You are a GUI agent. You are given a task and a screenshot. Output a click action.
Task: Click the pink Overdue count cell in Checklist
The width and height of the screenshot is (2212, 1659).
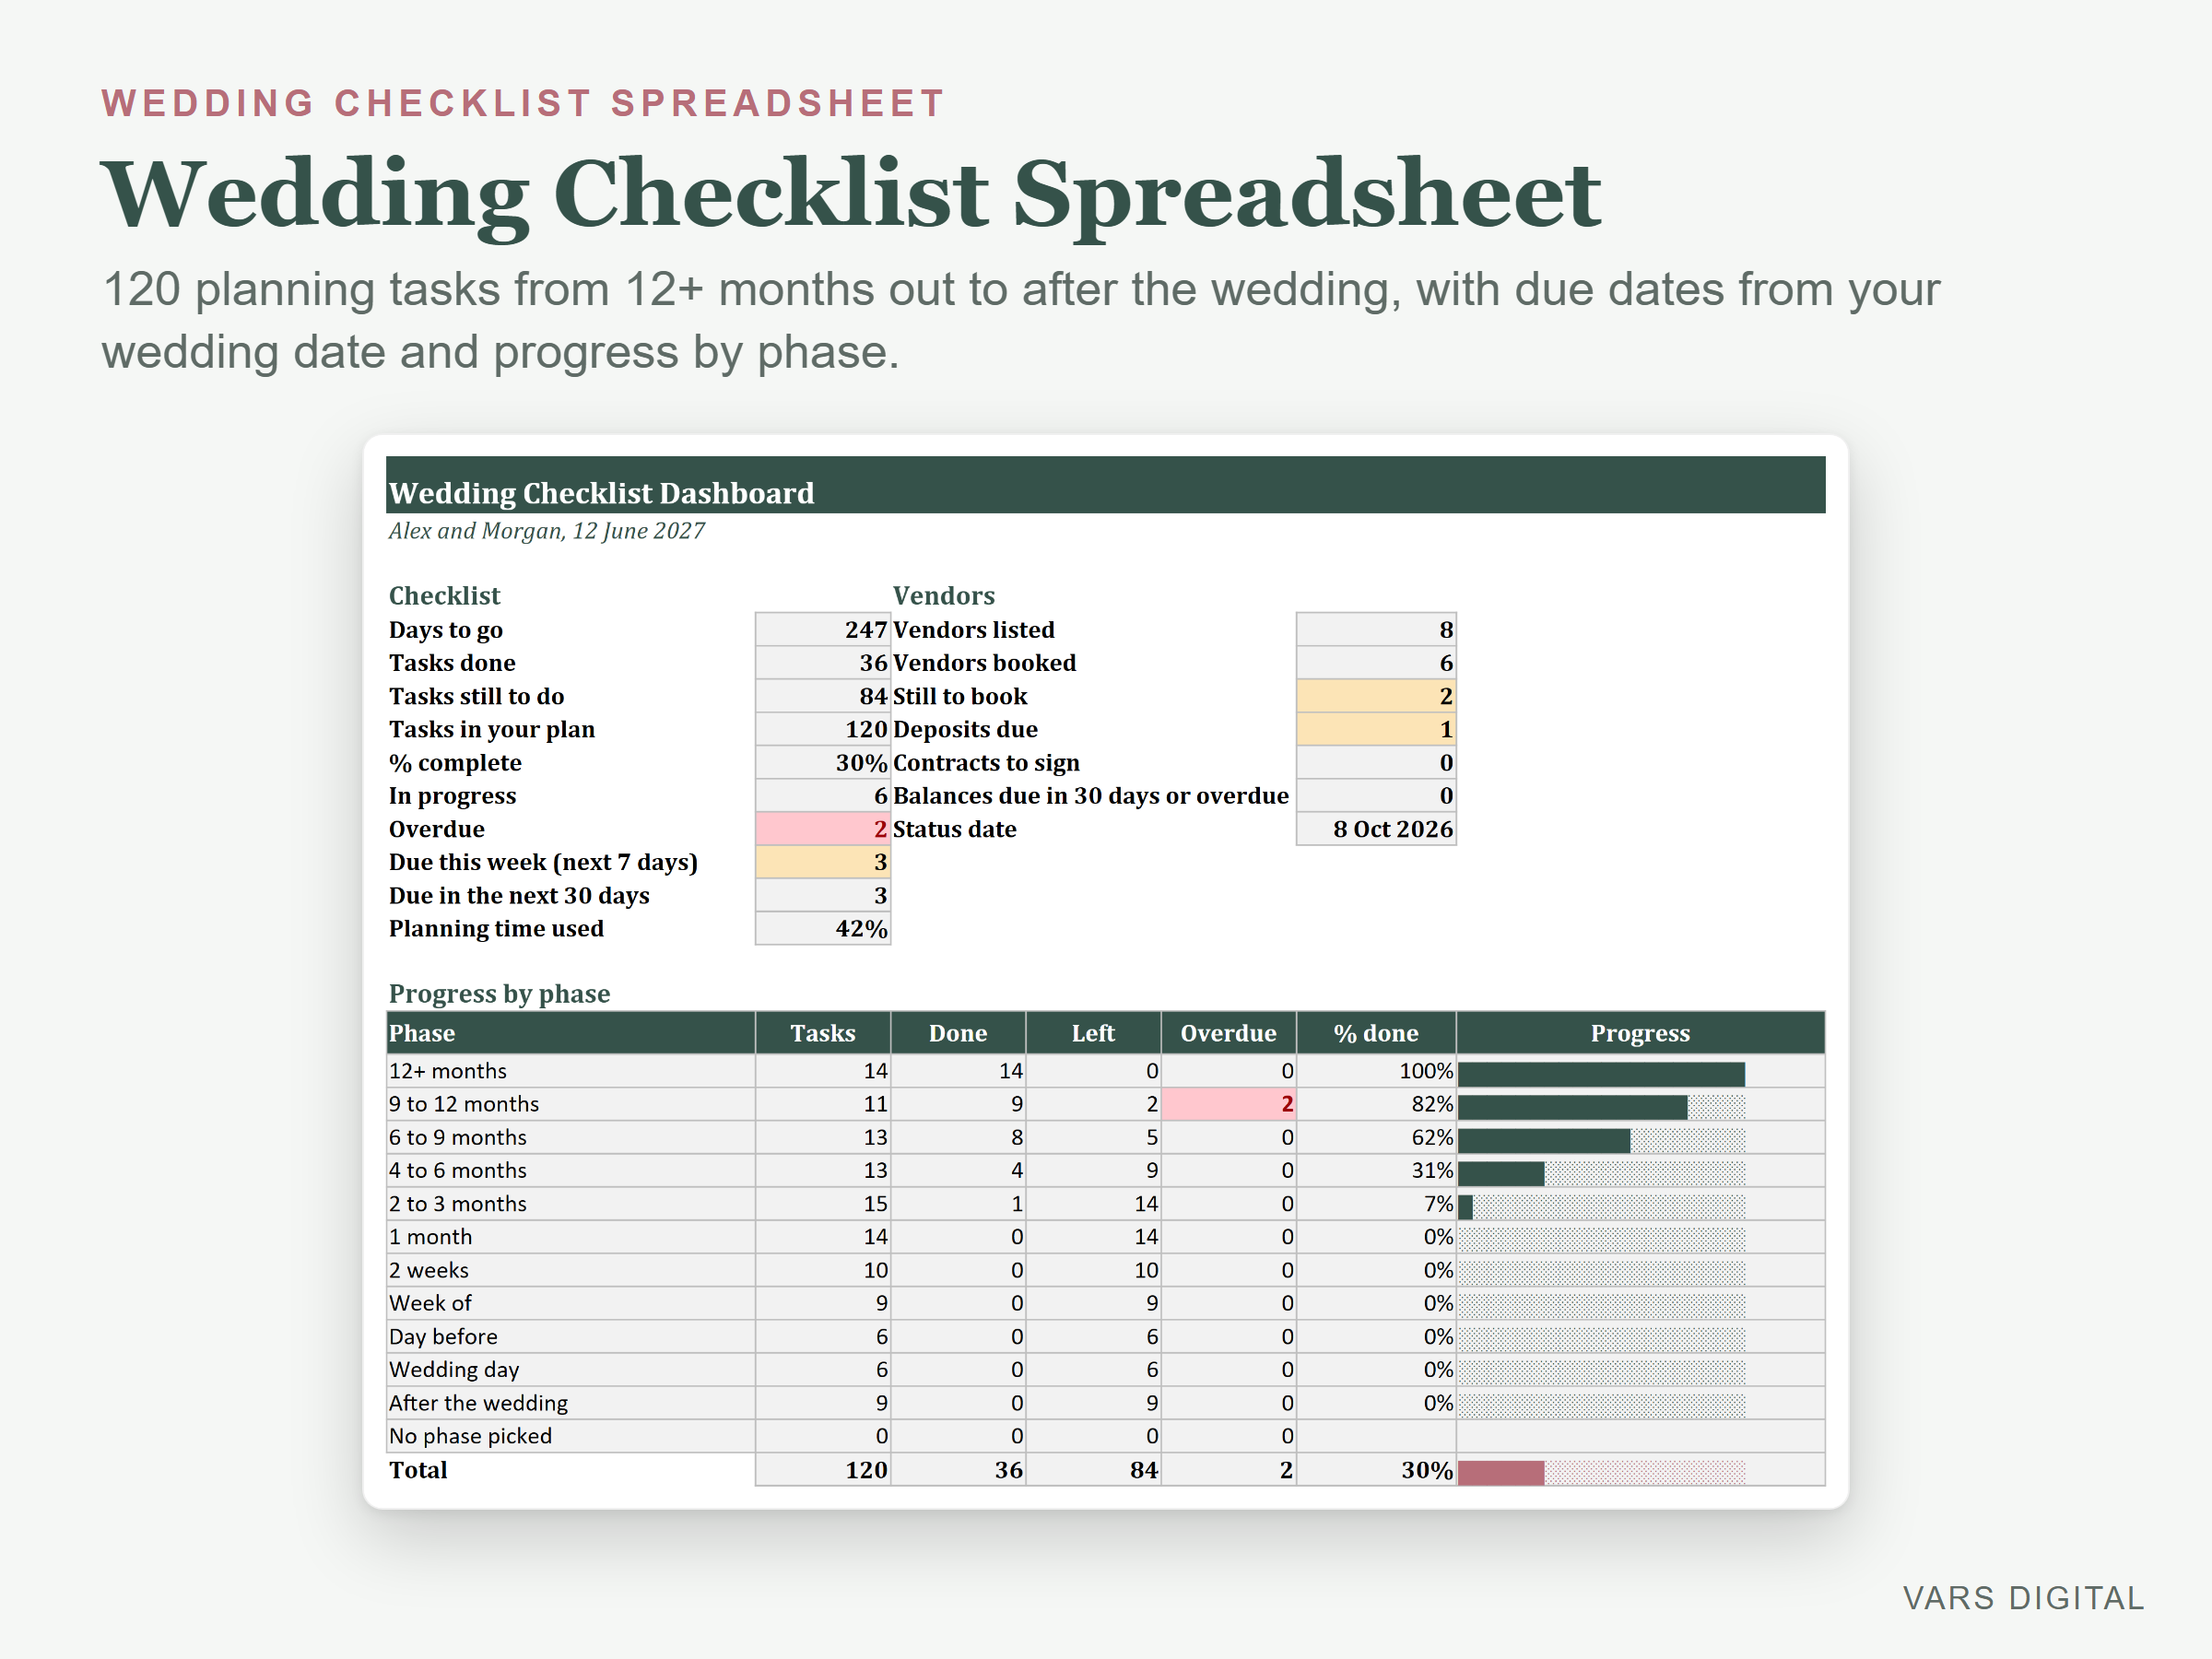click(x=822, y=829)
